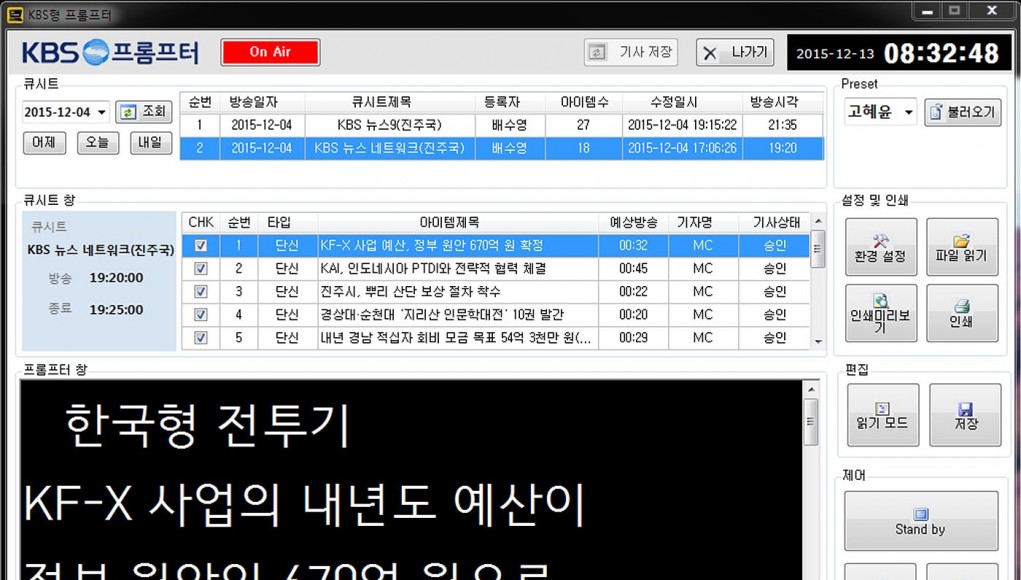
Task: Click 불러오기 preset load button
Action: (962, 112)
